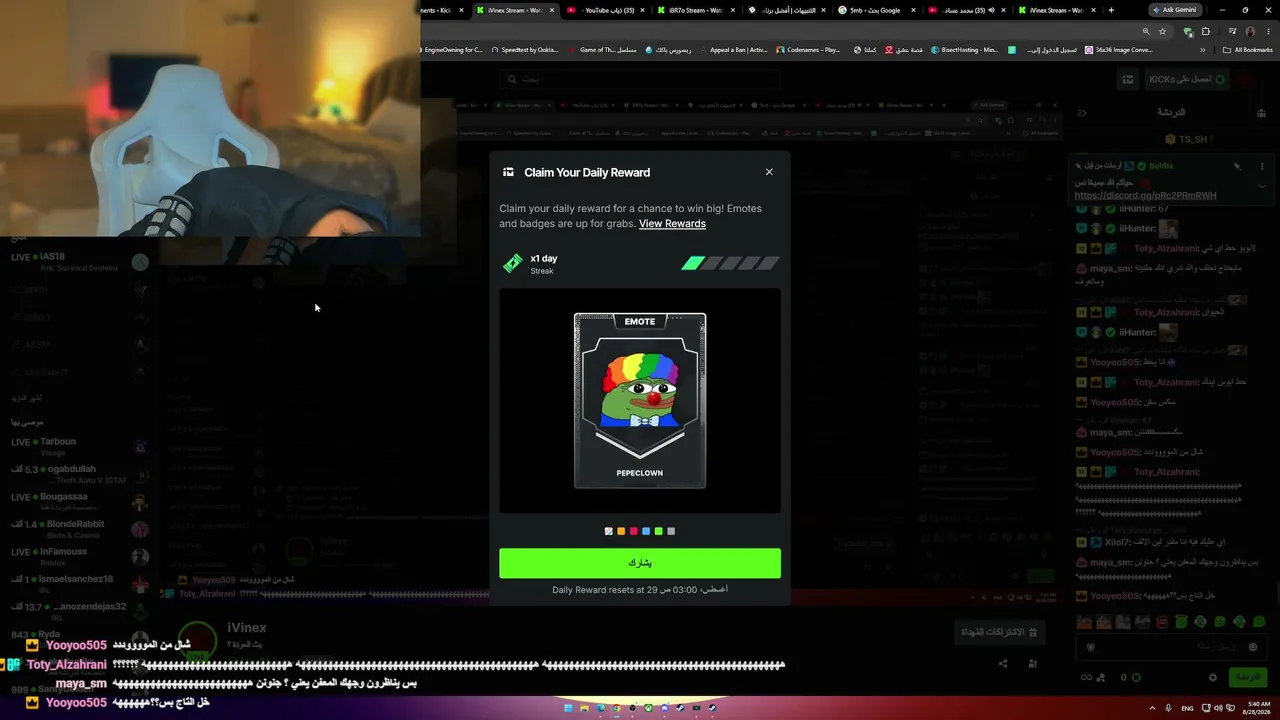Open the BisectHosting bookmark

pyautogui.click(x=964, y=50)
